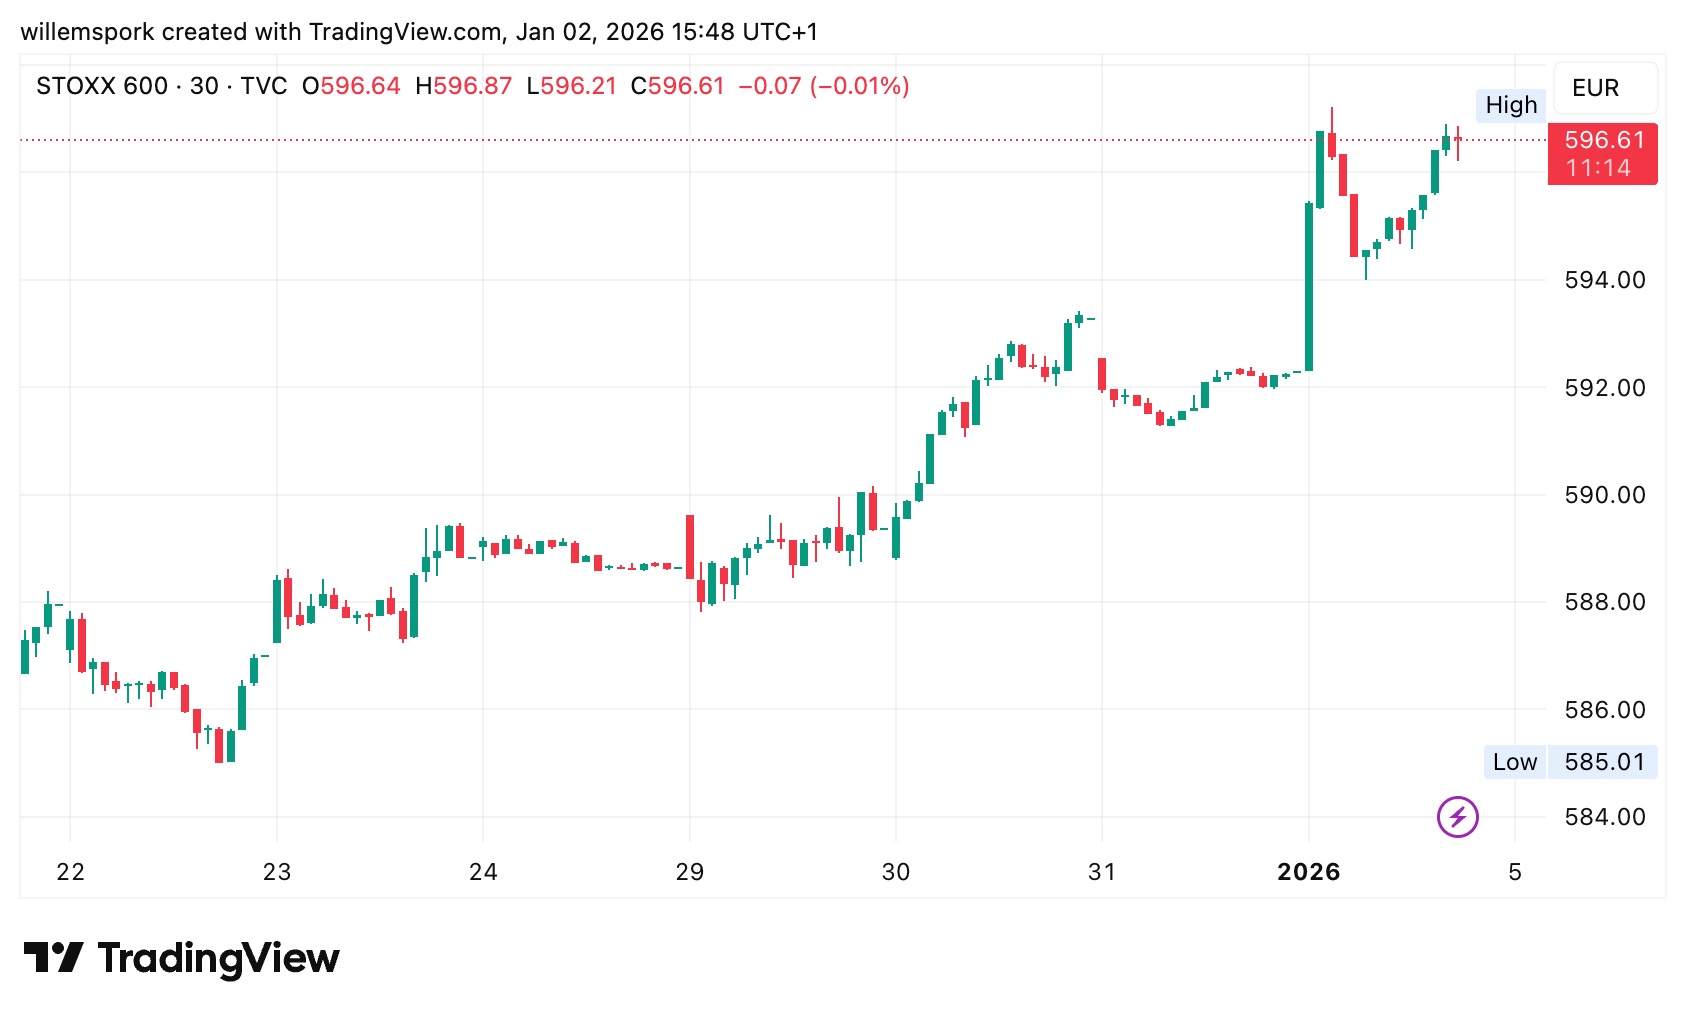Image resolution: width=1686 pixels, height=1018 pixels.
Task: Click the 584.00 price axis label
Action: (1604, 817)
